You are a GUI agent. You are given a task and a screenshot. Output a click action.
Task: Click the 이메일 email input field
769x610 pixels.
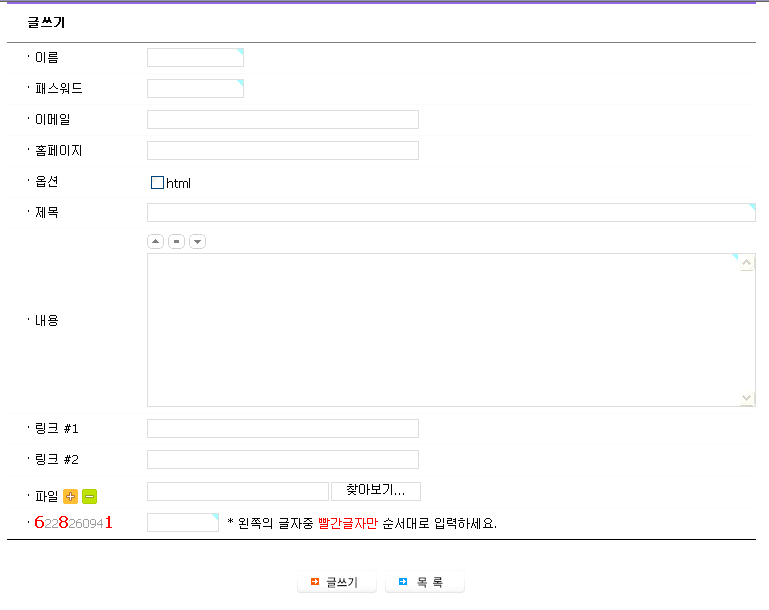coord(283,120)
